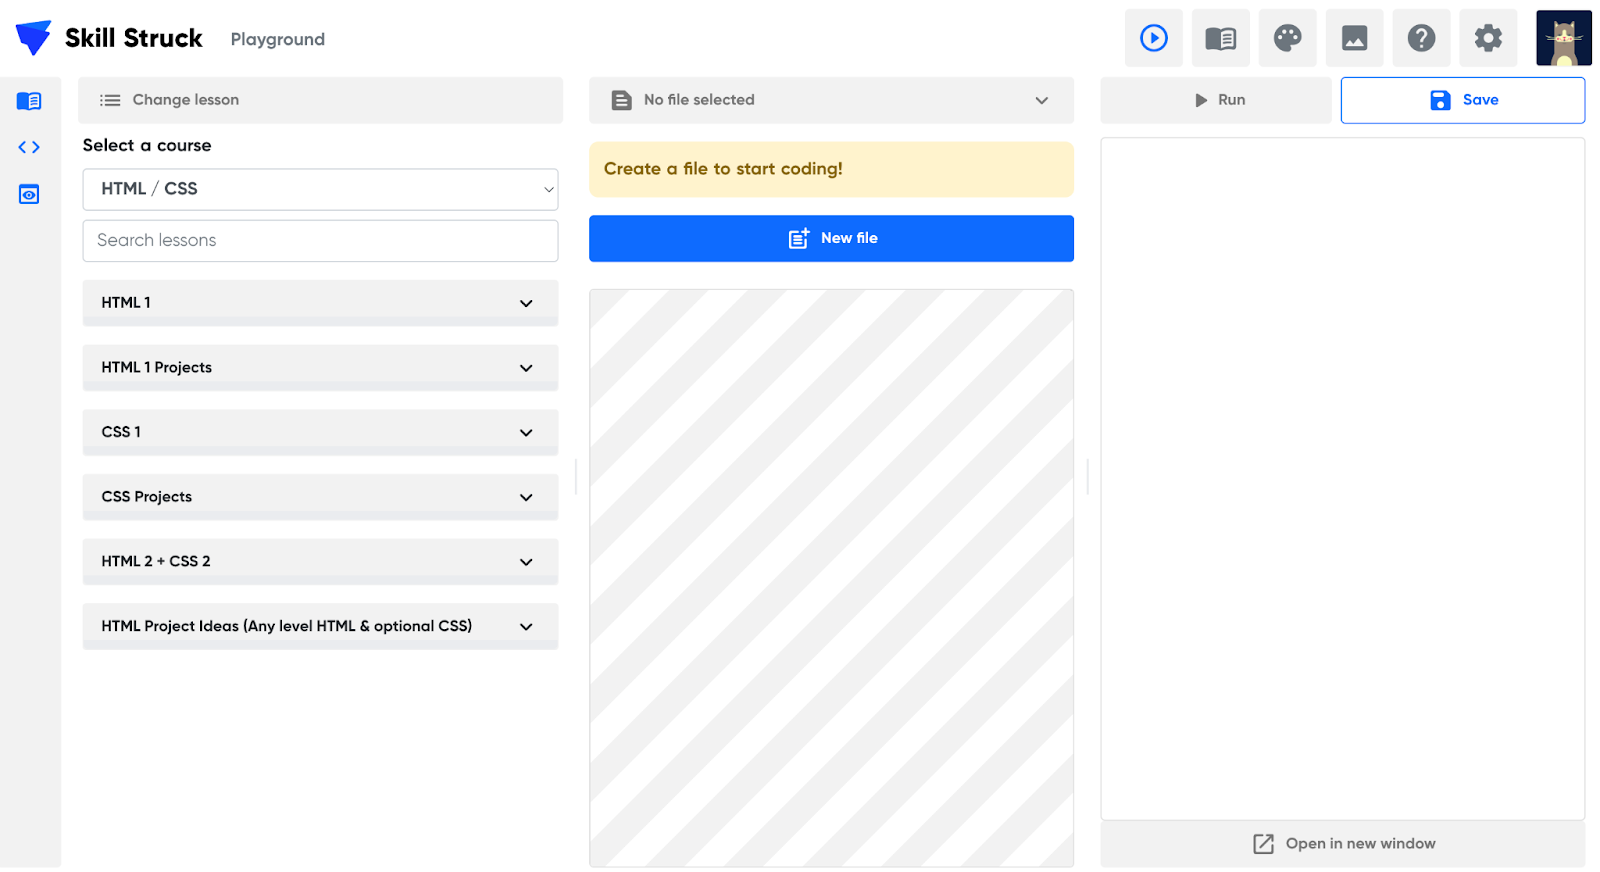1600x872 pixels.
Task: Click the New file button
Action: [x=831, y=238]
